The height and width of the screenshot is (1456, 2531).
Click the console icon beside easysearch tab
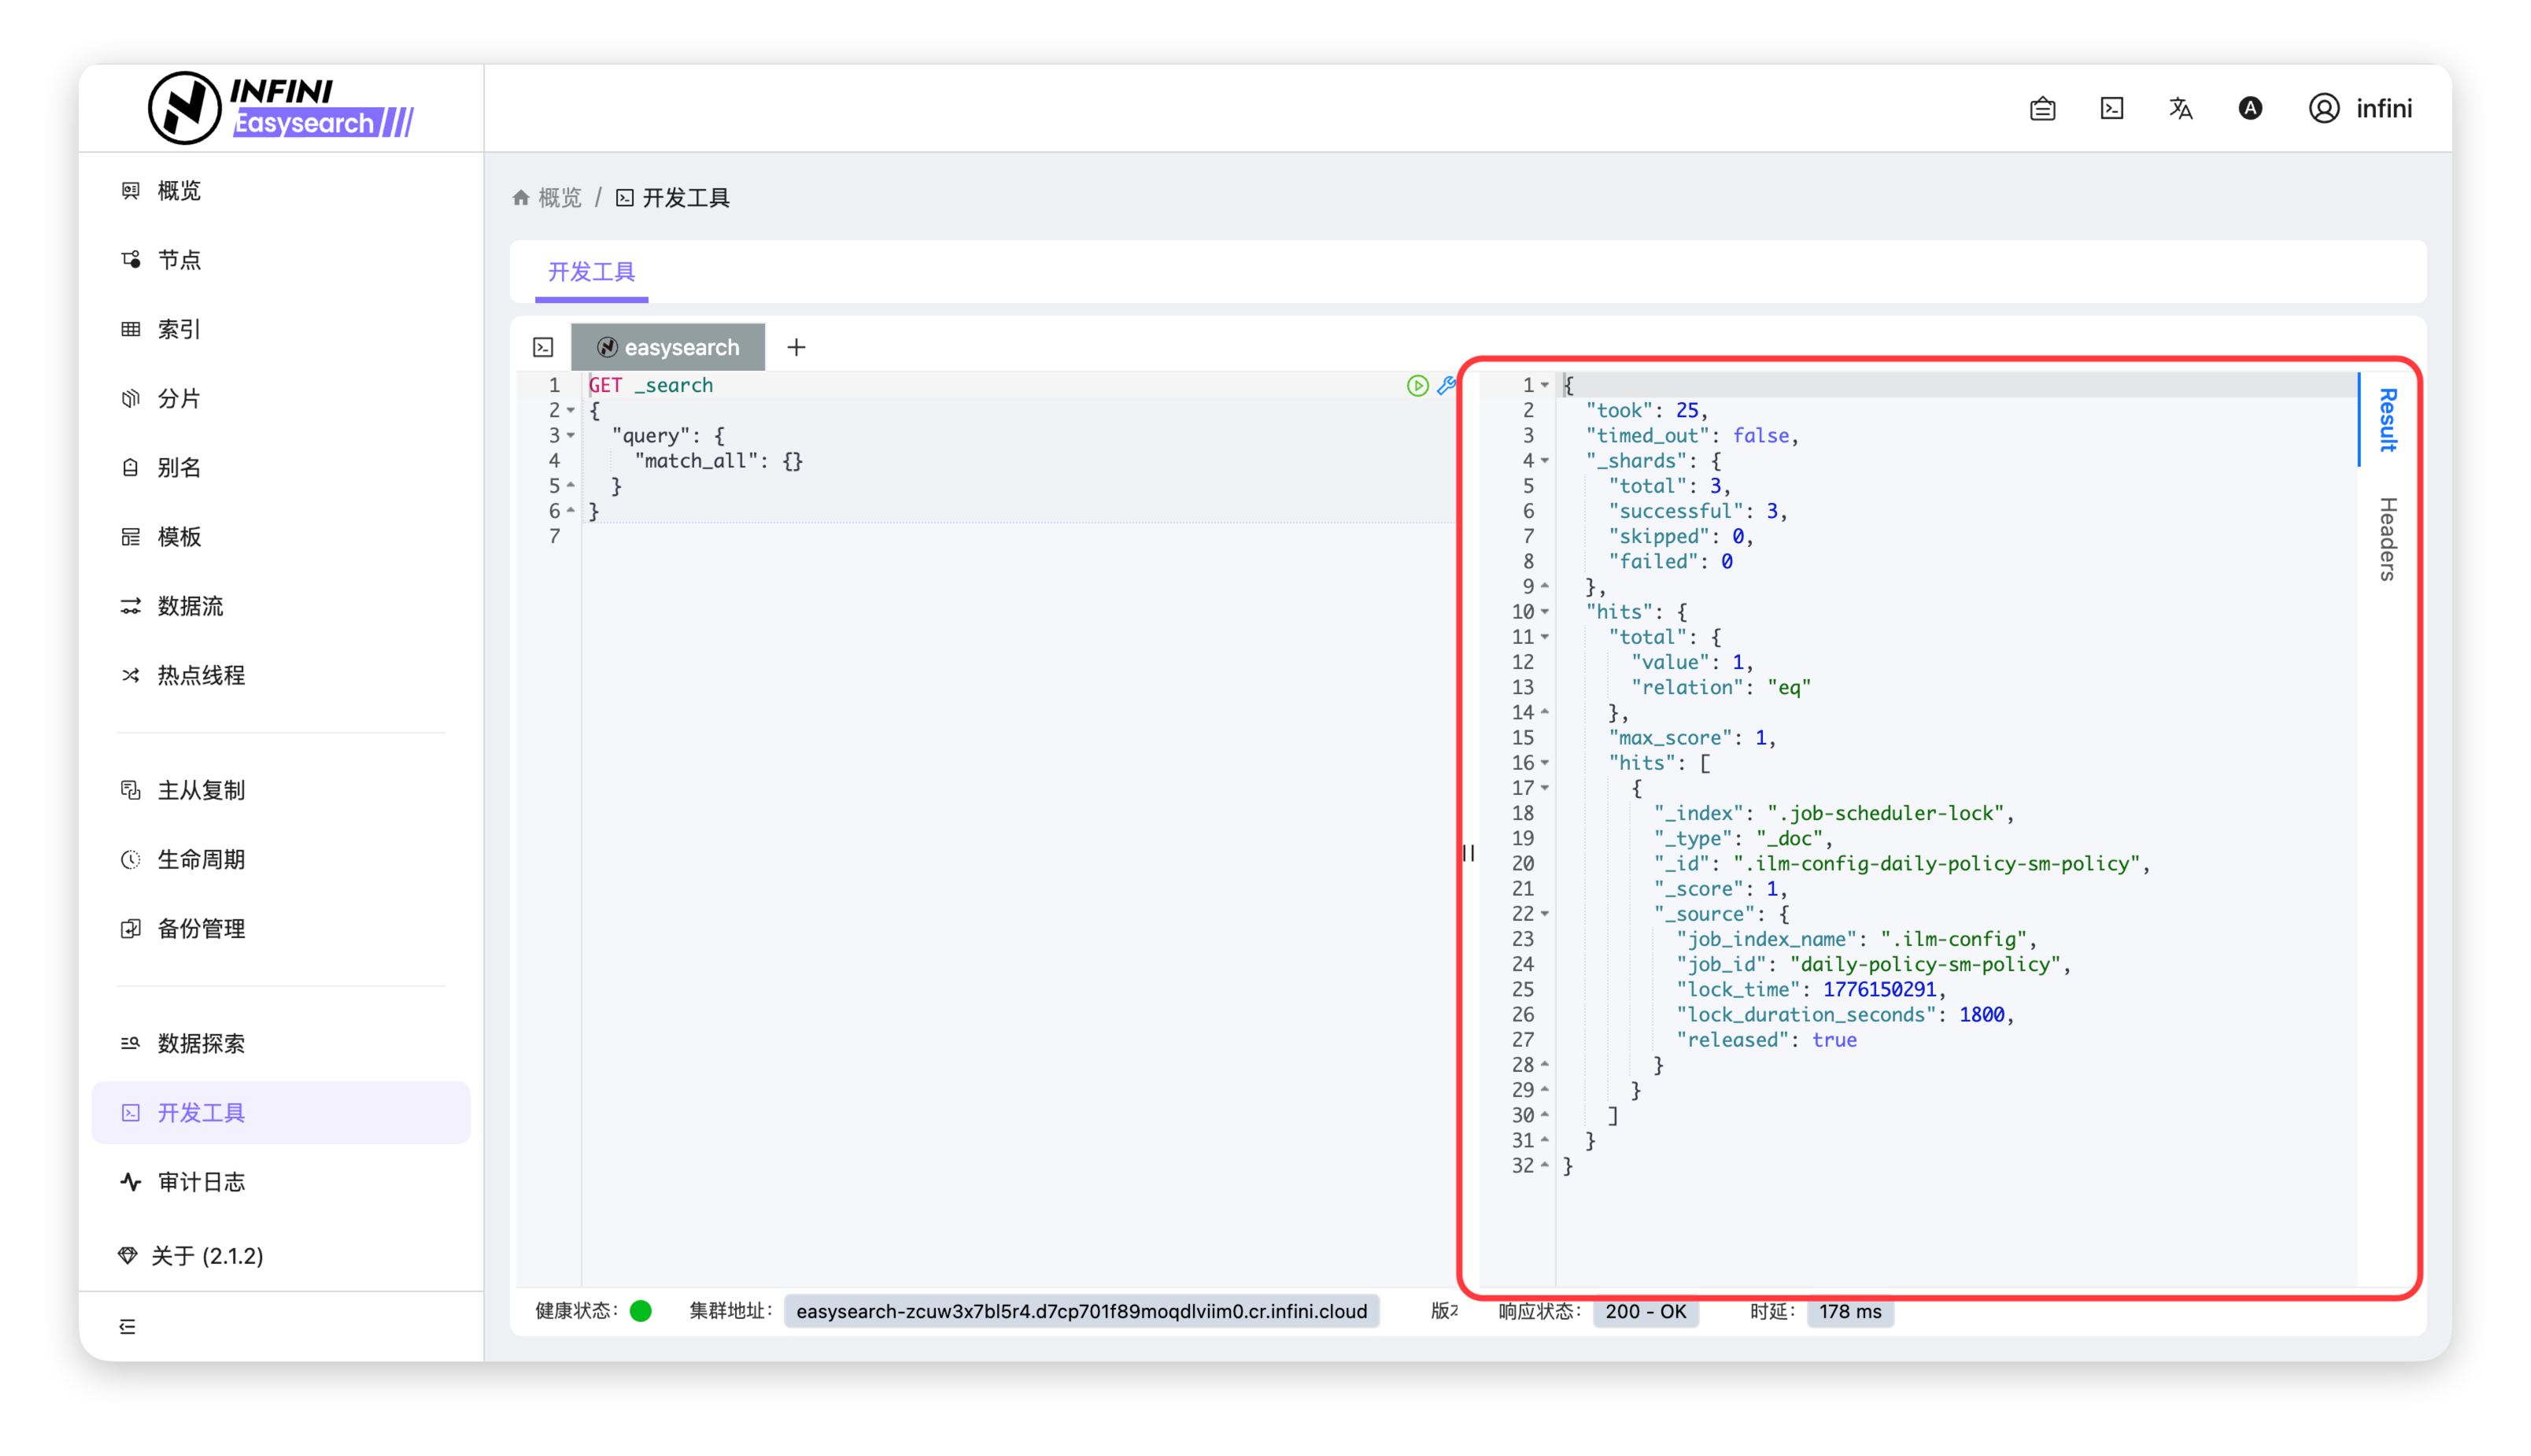[x=543, y=347]
